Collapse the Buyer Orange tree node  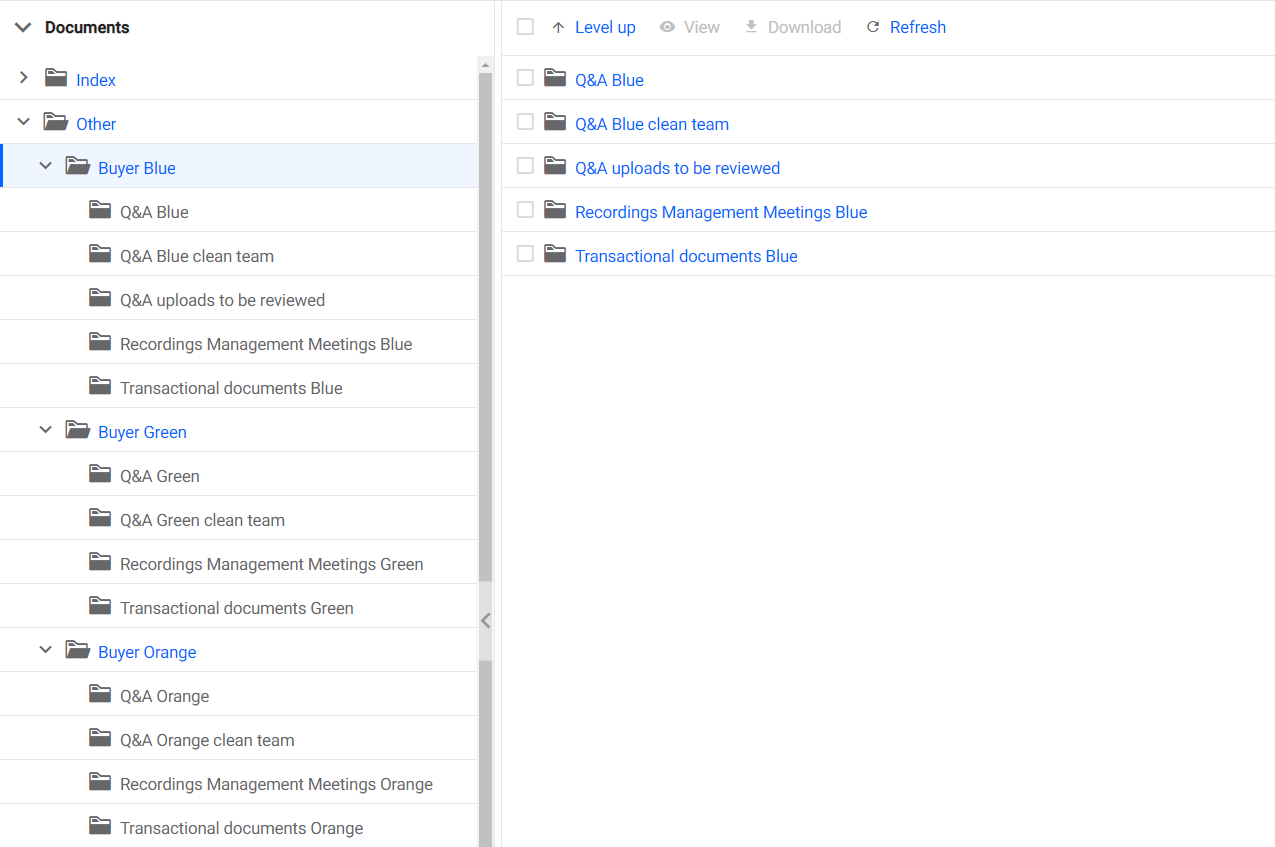pos(45,650)
